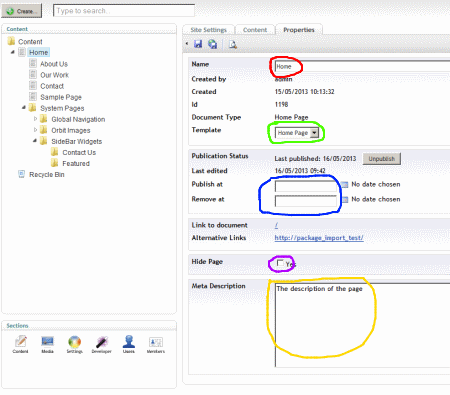Screen dimensions: 450x395
Task: Click the Preview page icon
Action: [x=233, y=44]
